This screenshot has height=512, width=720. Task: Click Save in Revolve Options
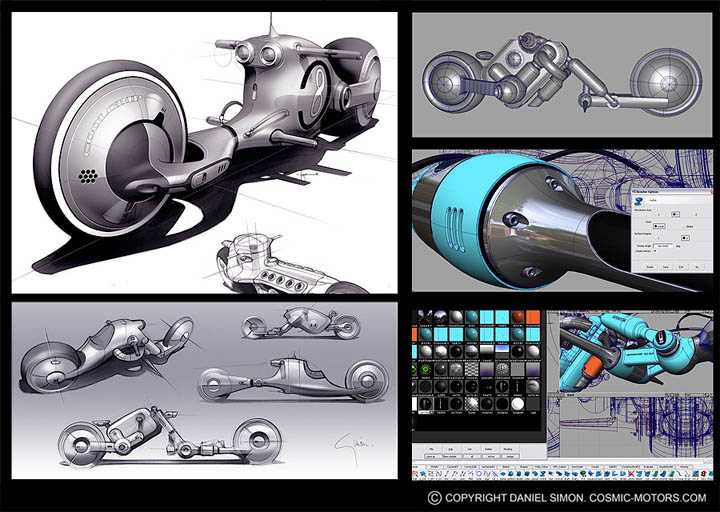665,267
